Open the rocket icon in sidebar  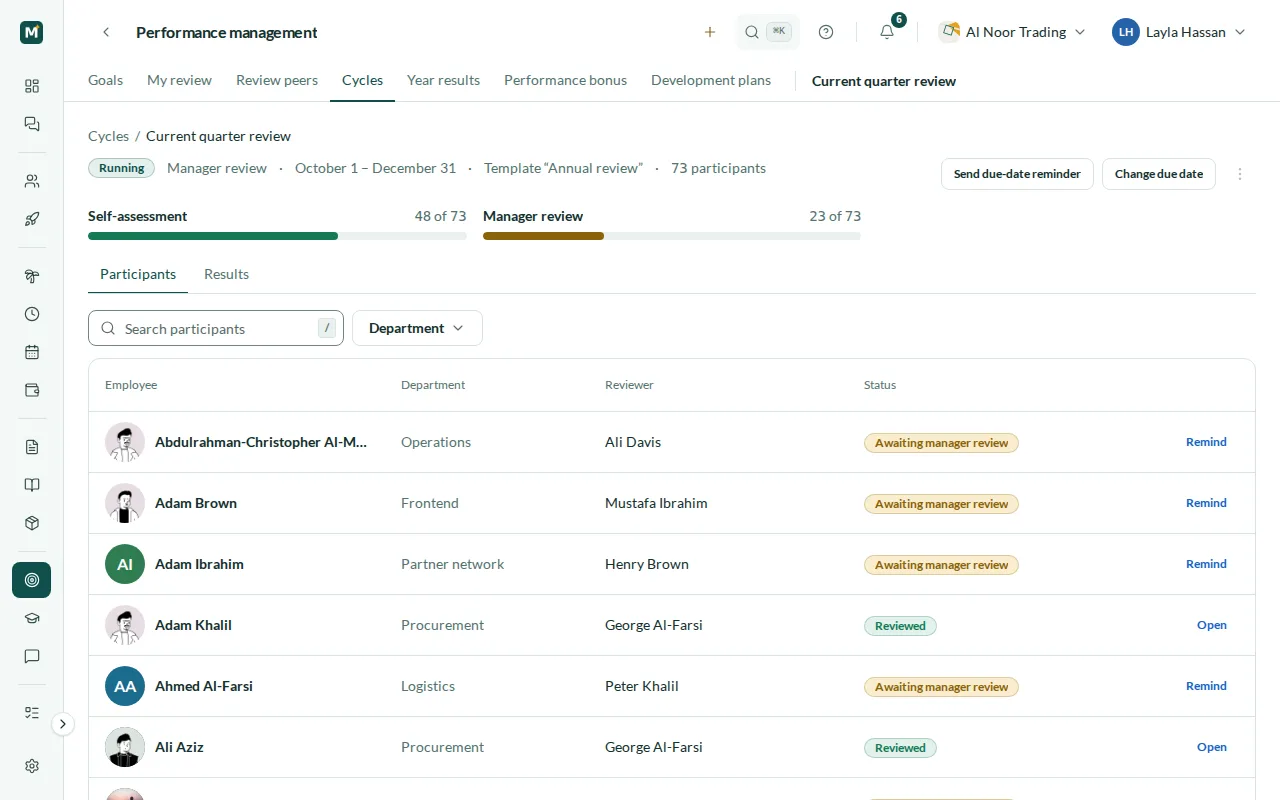[32, 219]
